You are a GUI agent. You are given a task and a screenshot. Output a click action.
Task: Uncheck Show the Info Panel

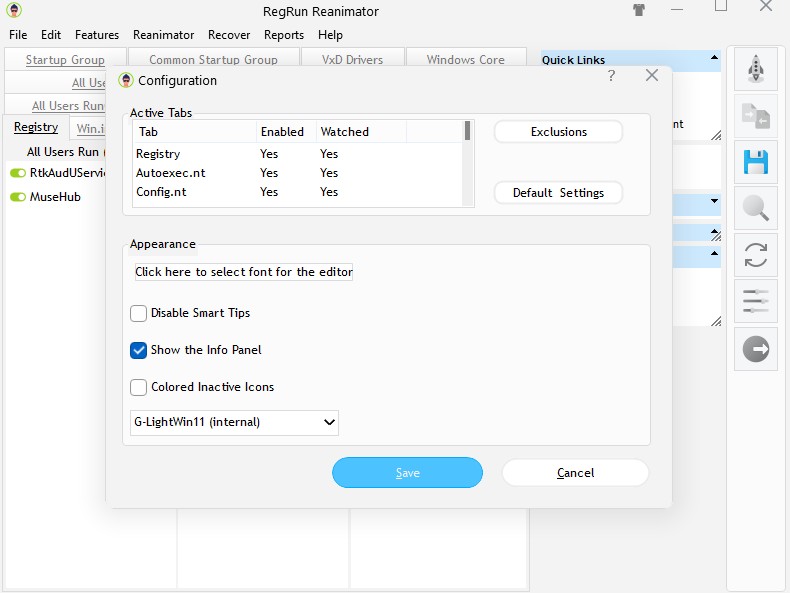point(138,350)
